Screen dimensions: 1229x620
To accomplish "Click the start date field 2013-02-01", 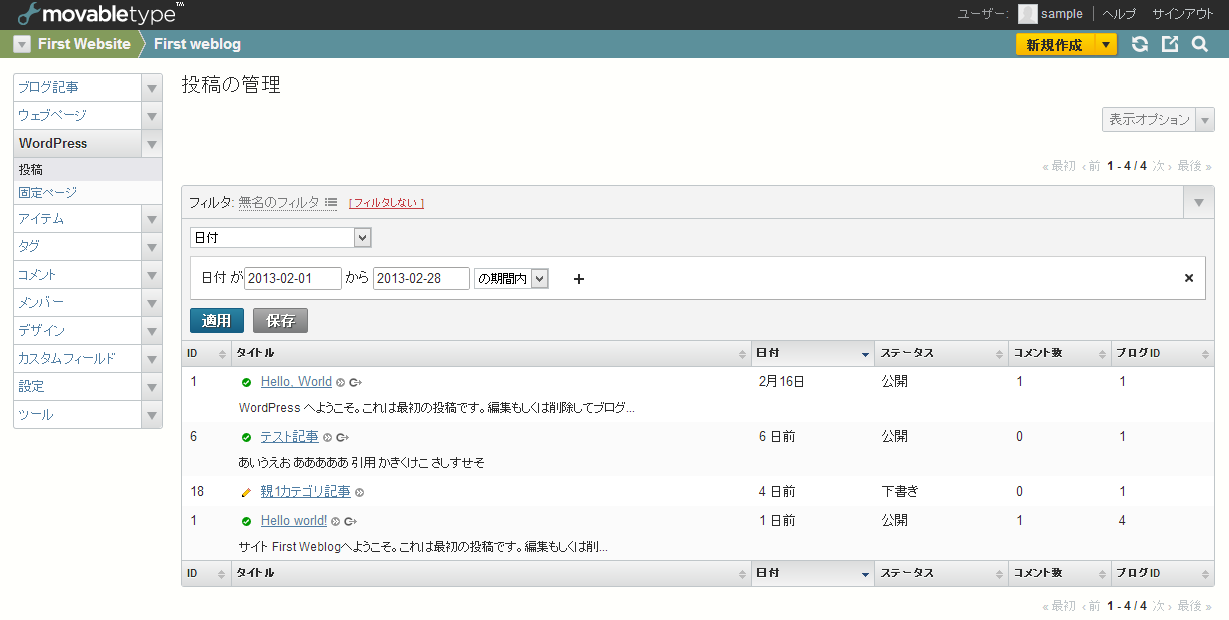I will (x=292, y=279).
